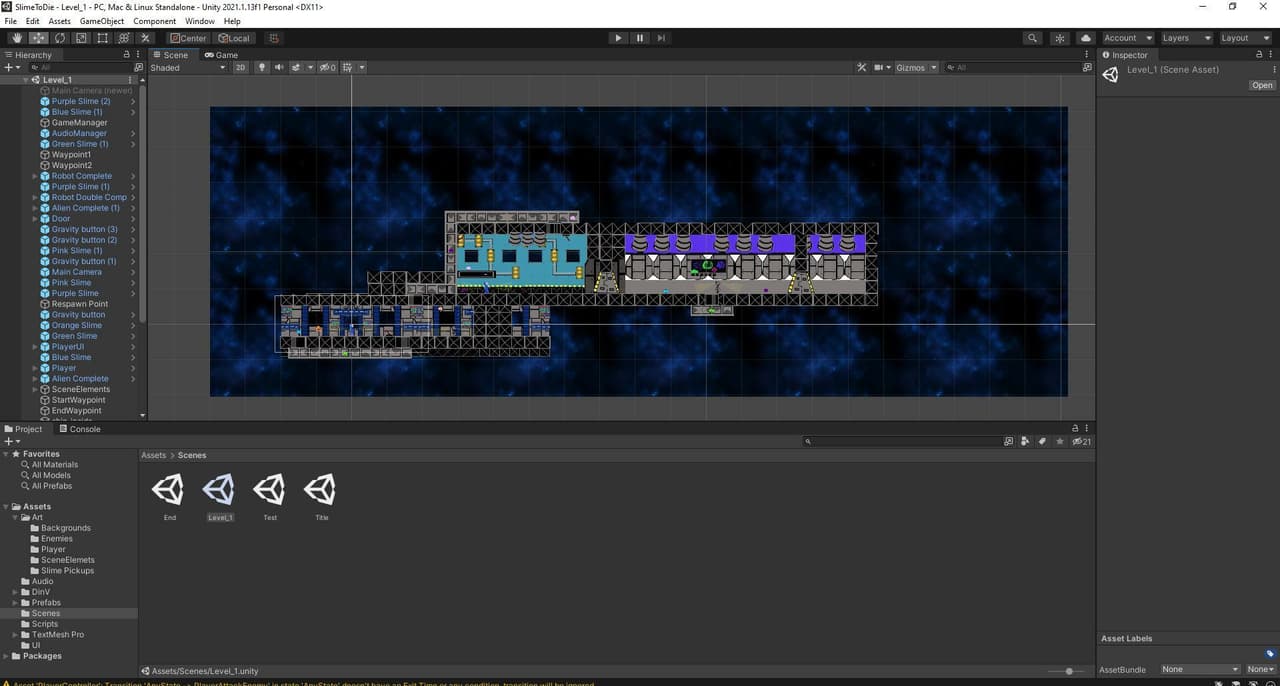Toggle Local/Global handle rotation
The width and height of the screenshot is (1280, 686).
tap(234, 38)
